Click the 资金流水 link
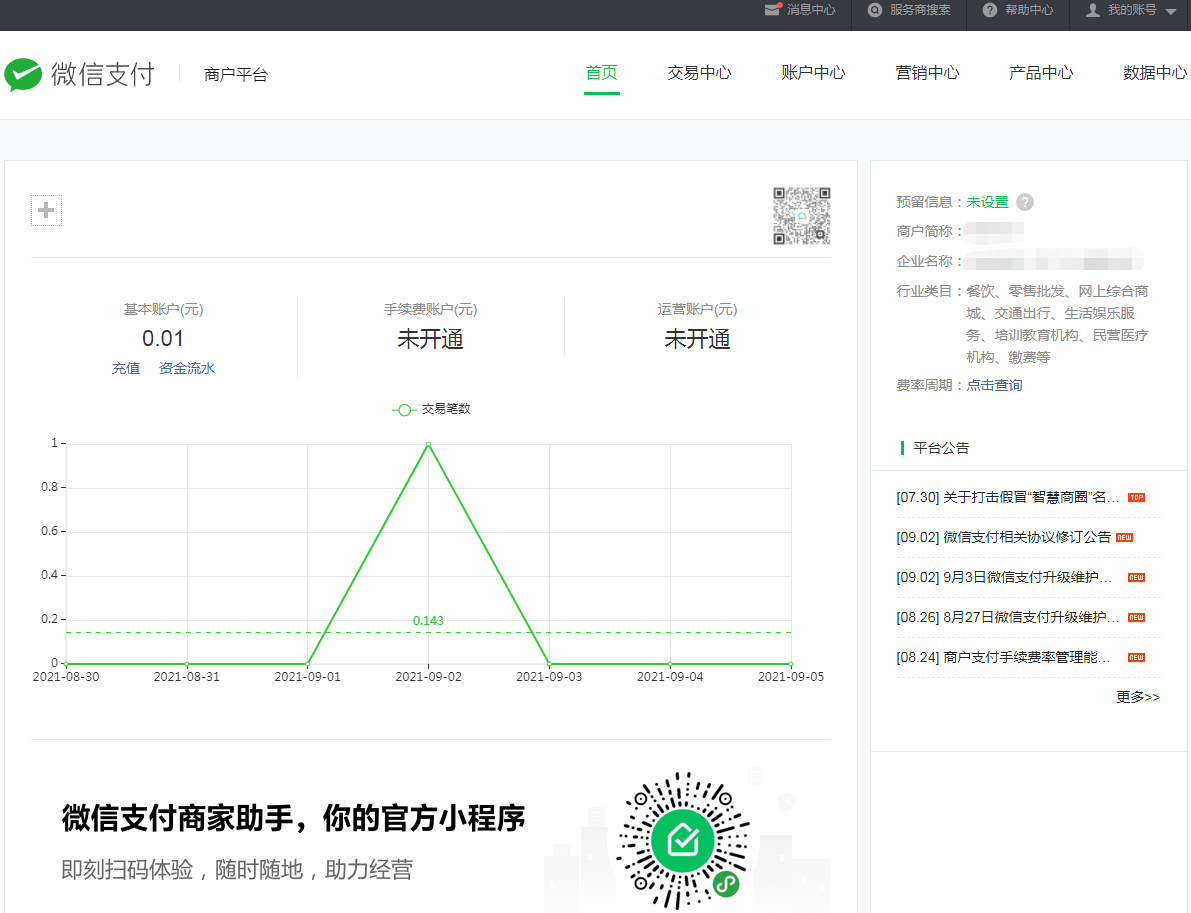 [x=187, y=368]
